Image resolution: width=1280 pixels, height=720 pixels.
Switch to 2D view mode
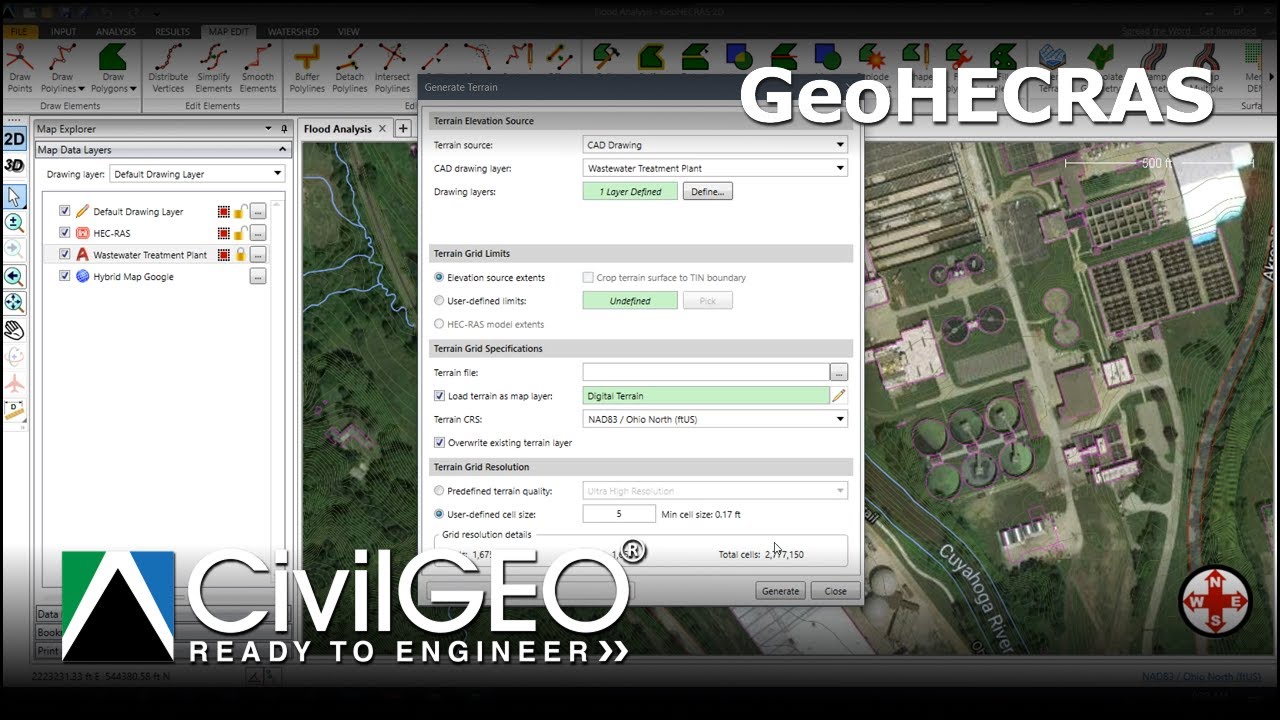pyautogui.click(x=14, y=140)
